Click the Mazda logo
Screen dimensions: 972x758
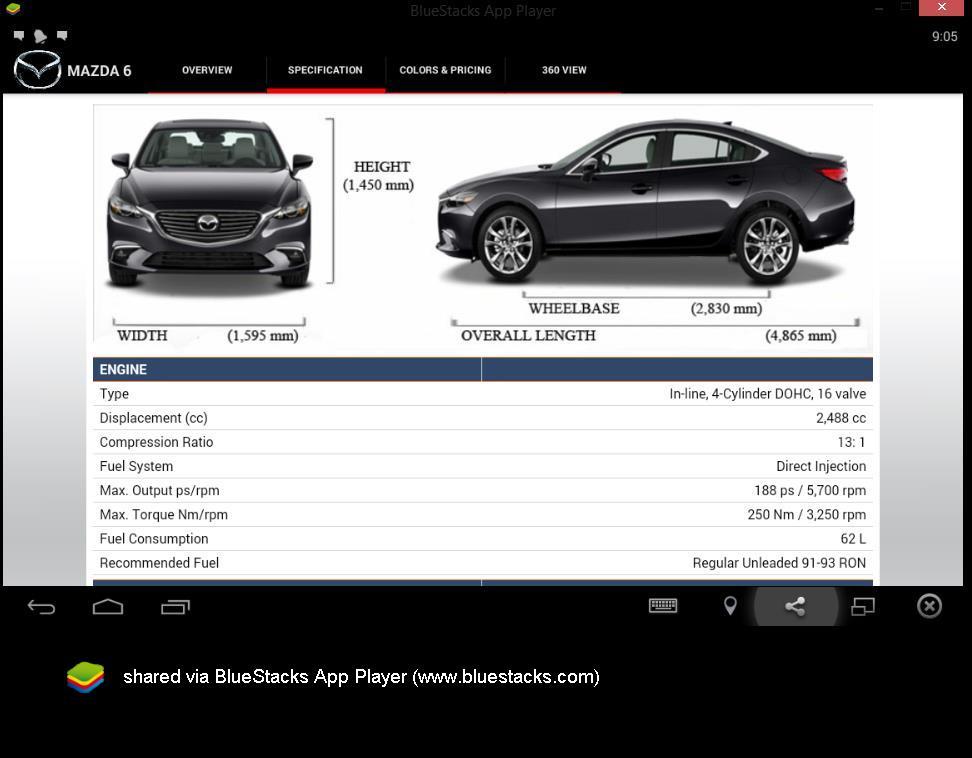[37, 69]
